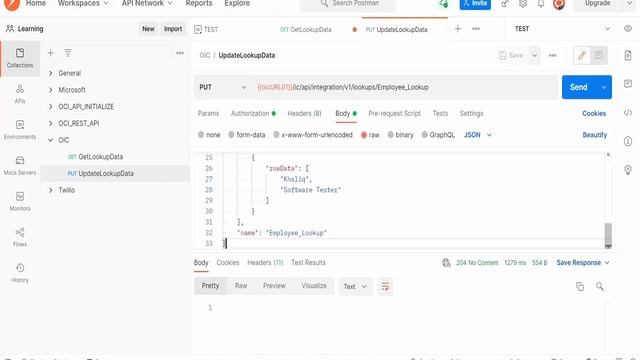Open the APIs sidebar panel
640x360 pixels.
(20, 94)
